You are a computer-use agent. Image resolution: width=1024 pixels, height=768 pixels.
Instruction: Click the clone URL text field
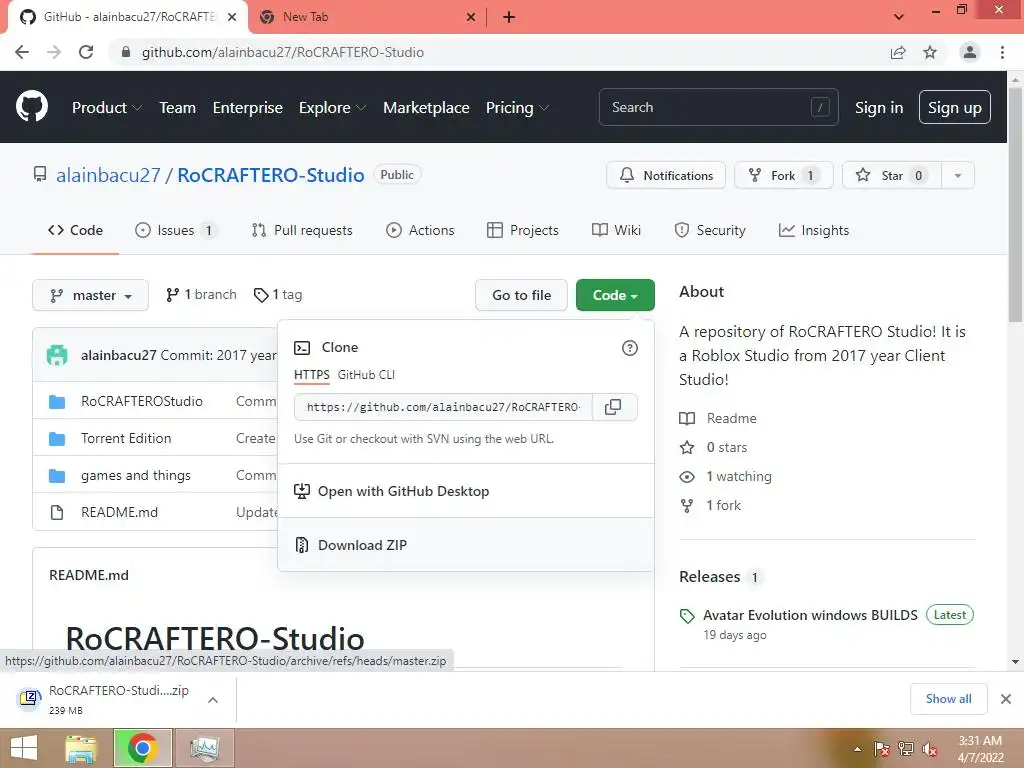click(x=443, y=407)
